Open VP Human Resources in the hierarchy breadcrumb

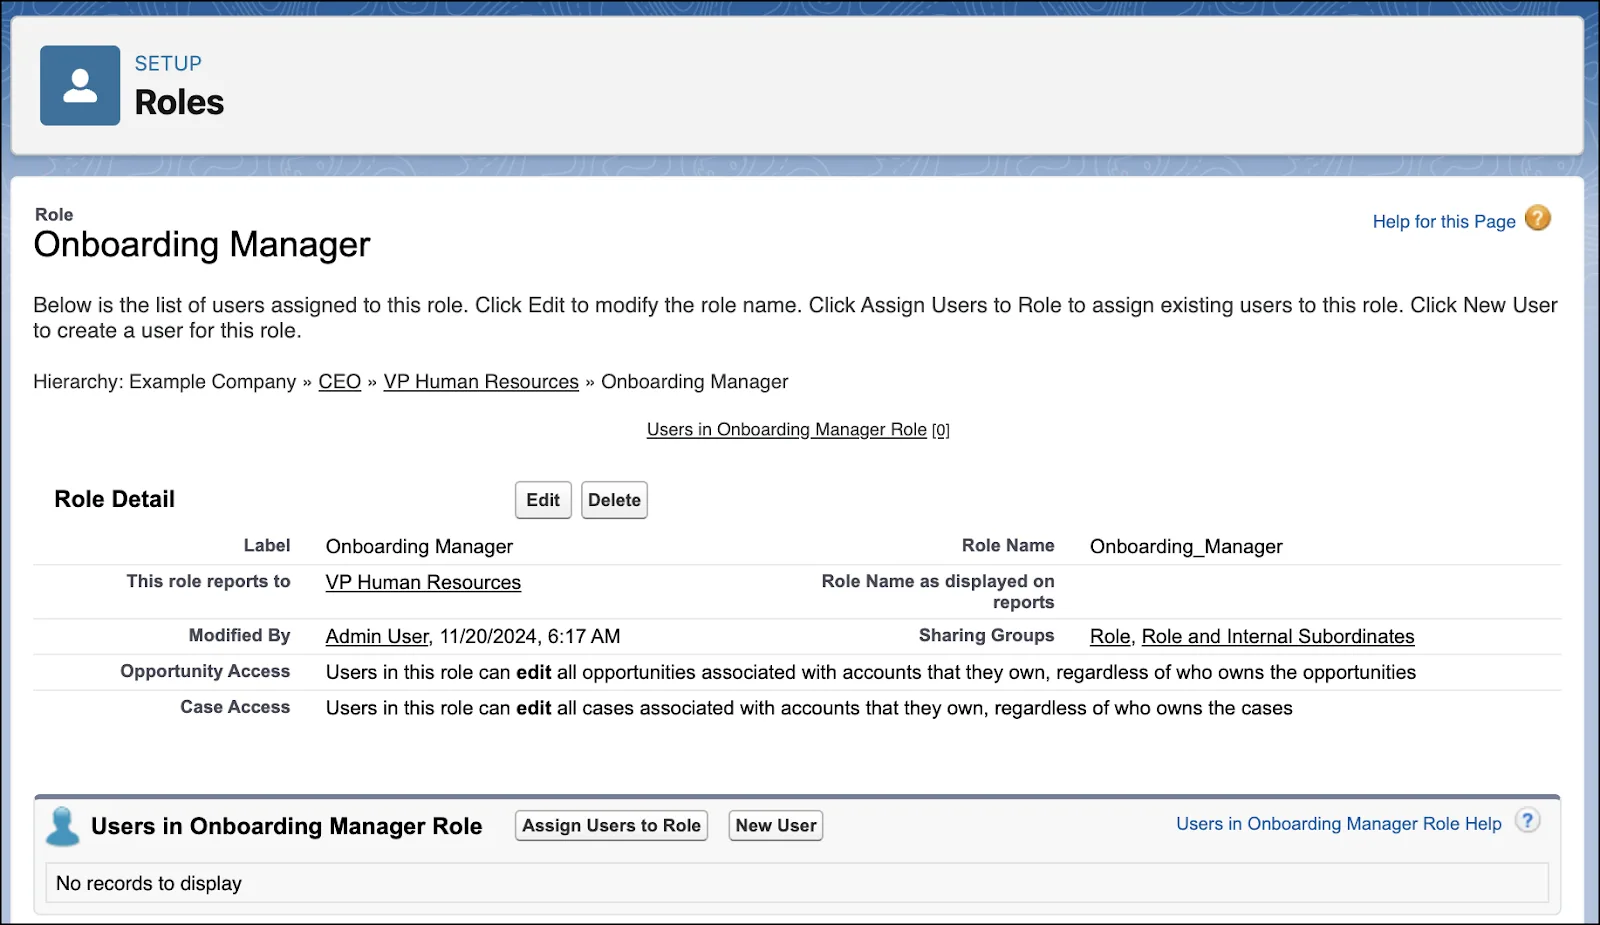(481, 382)
